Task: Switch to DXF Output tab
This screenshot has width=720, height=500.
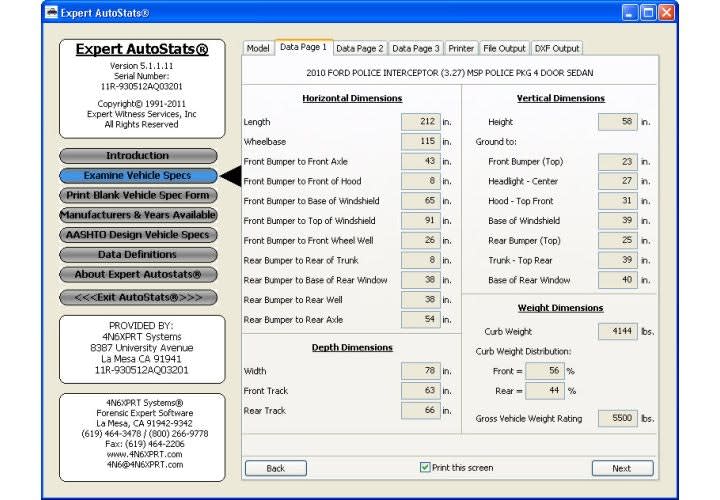Action: point(555,48)
